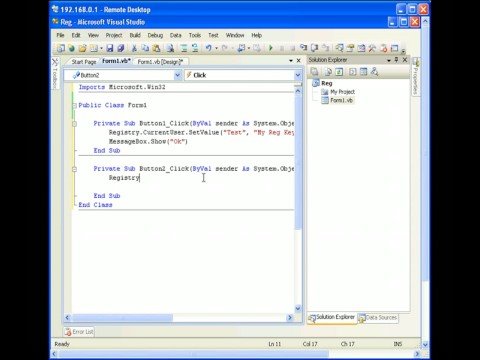This screenshot has width=480, height=360.
Task: Click the 'INS' status bar indicator
Action: coord(398,344)
